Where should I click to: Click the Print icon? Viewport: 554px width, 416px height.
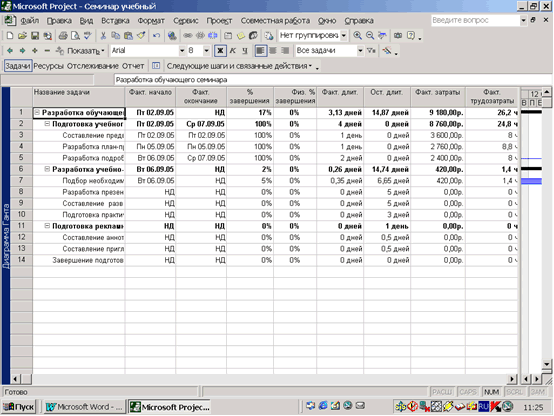tap(63, 36)
